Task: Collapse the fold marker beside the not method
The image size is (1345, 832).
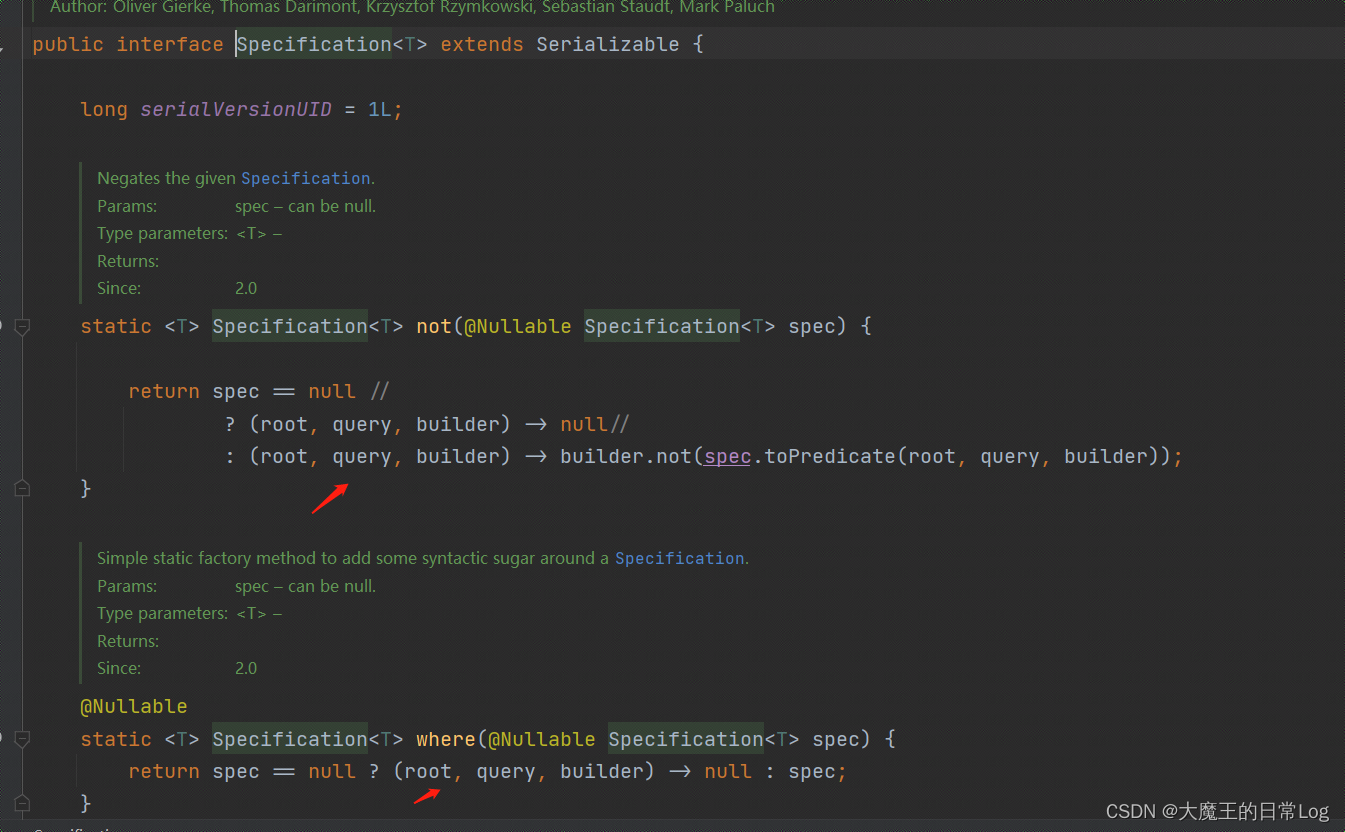Action: 22,327
